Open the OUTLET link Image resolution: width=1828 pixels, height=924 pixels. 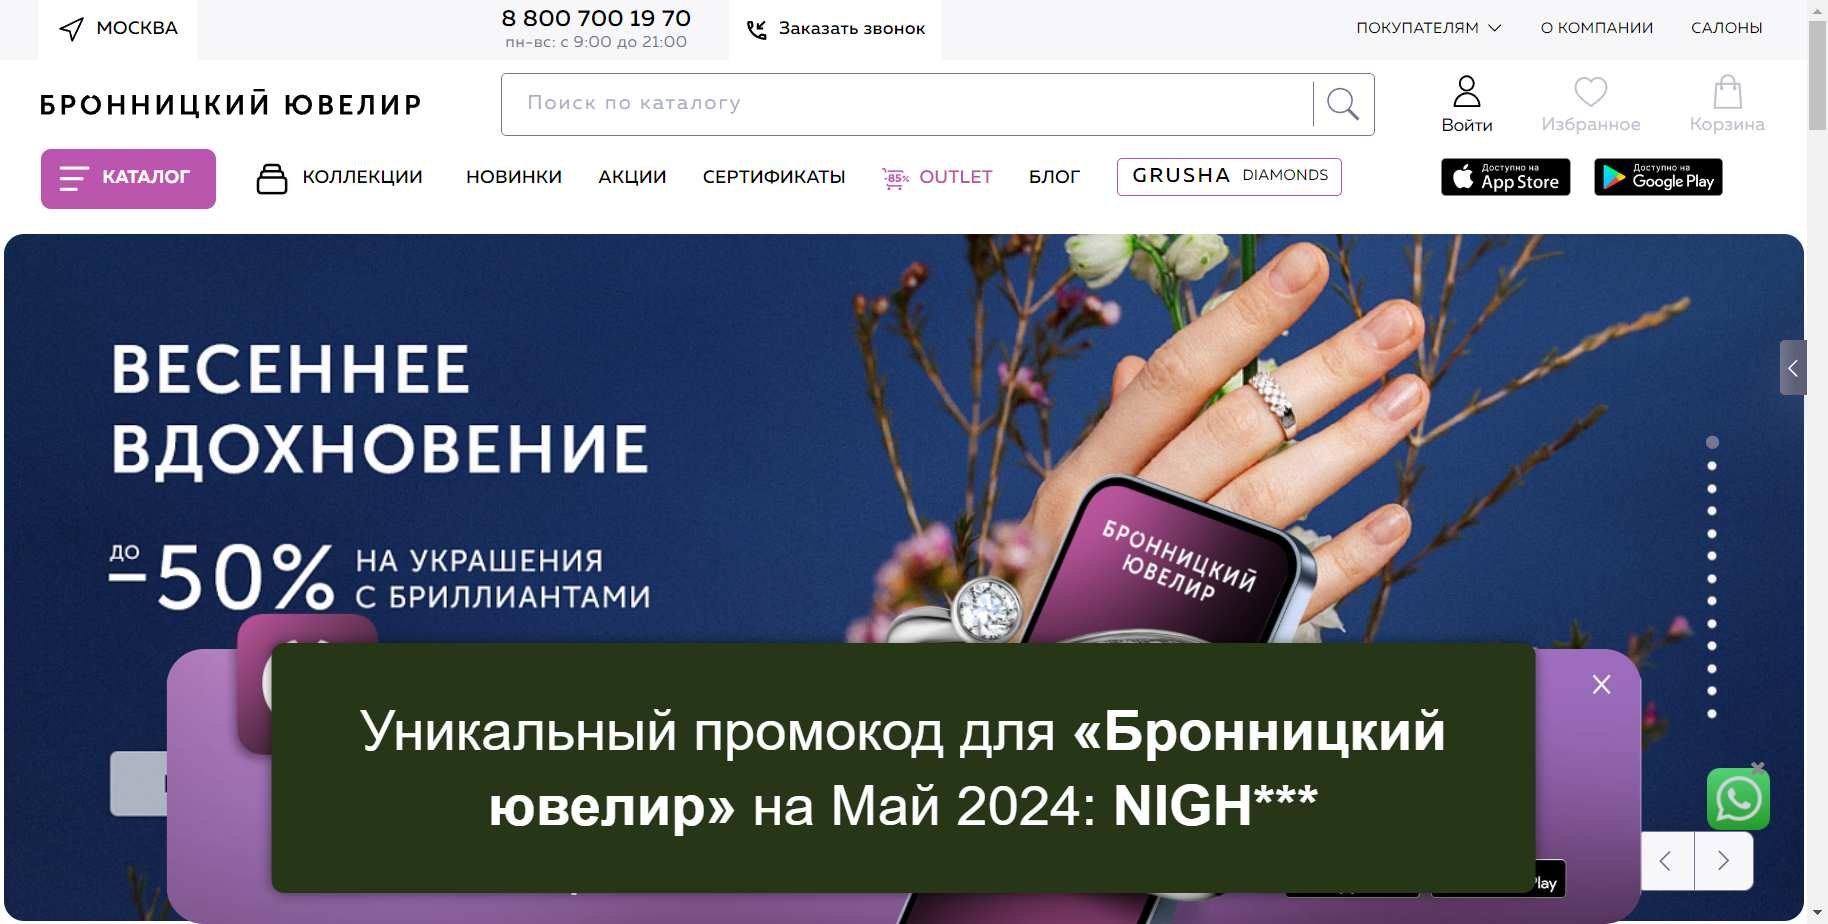click(x=938, y=177)
